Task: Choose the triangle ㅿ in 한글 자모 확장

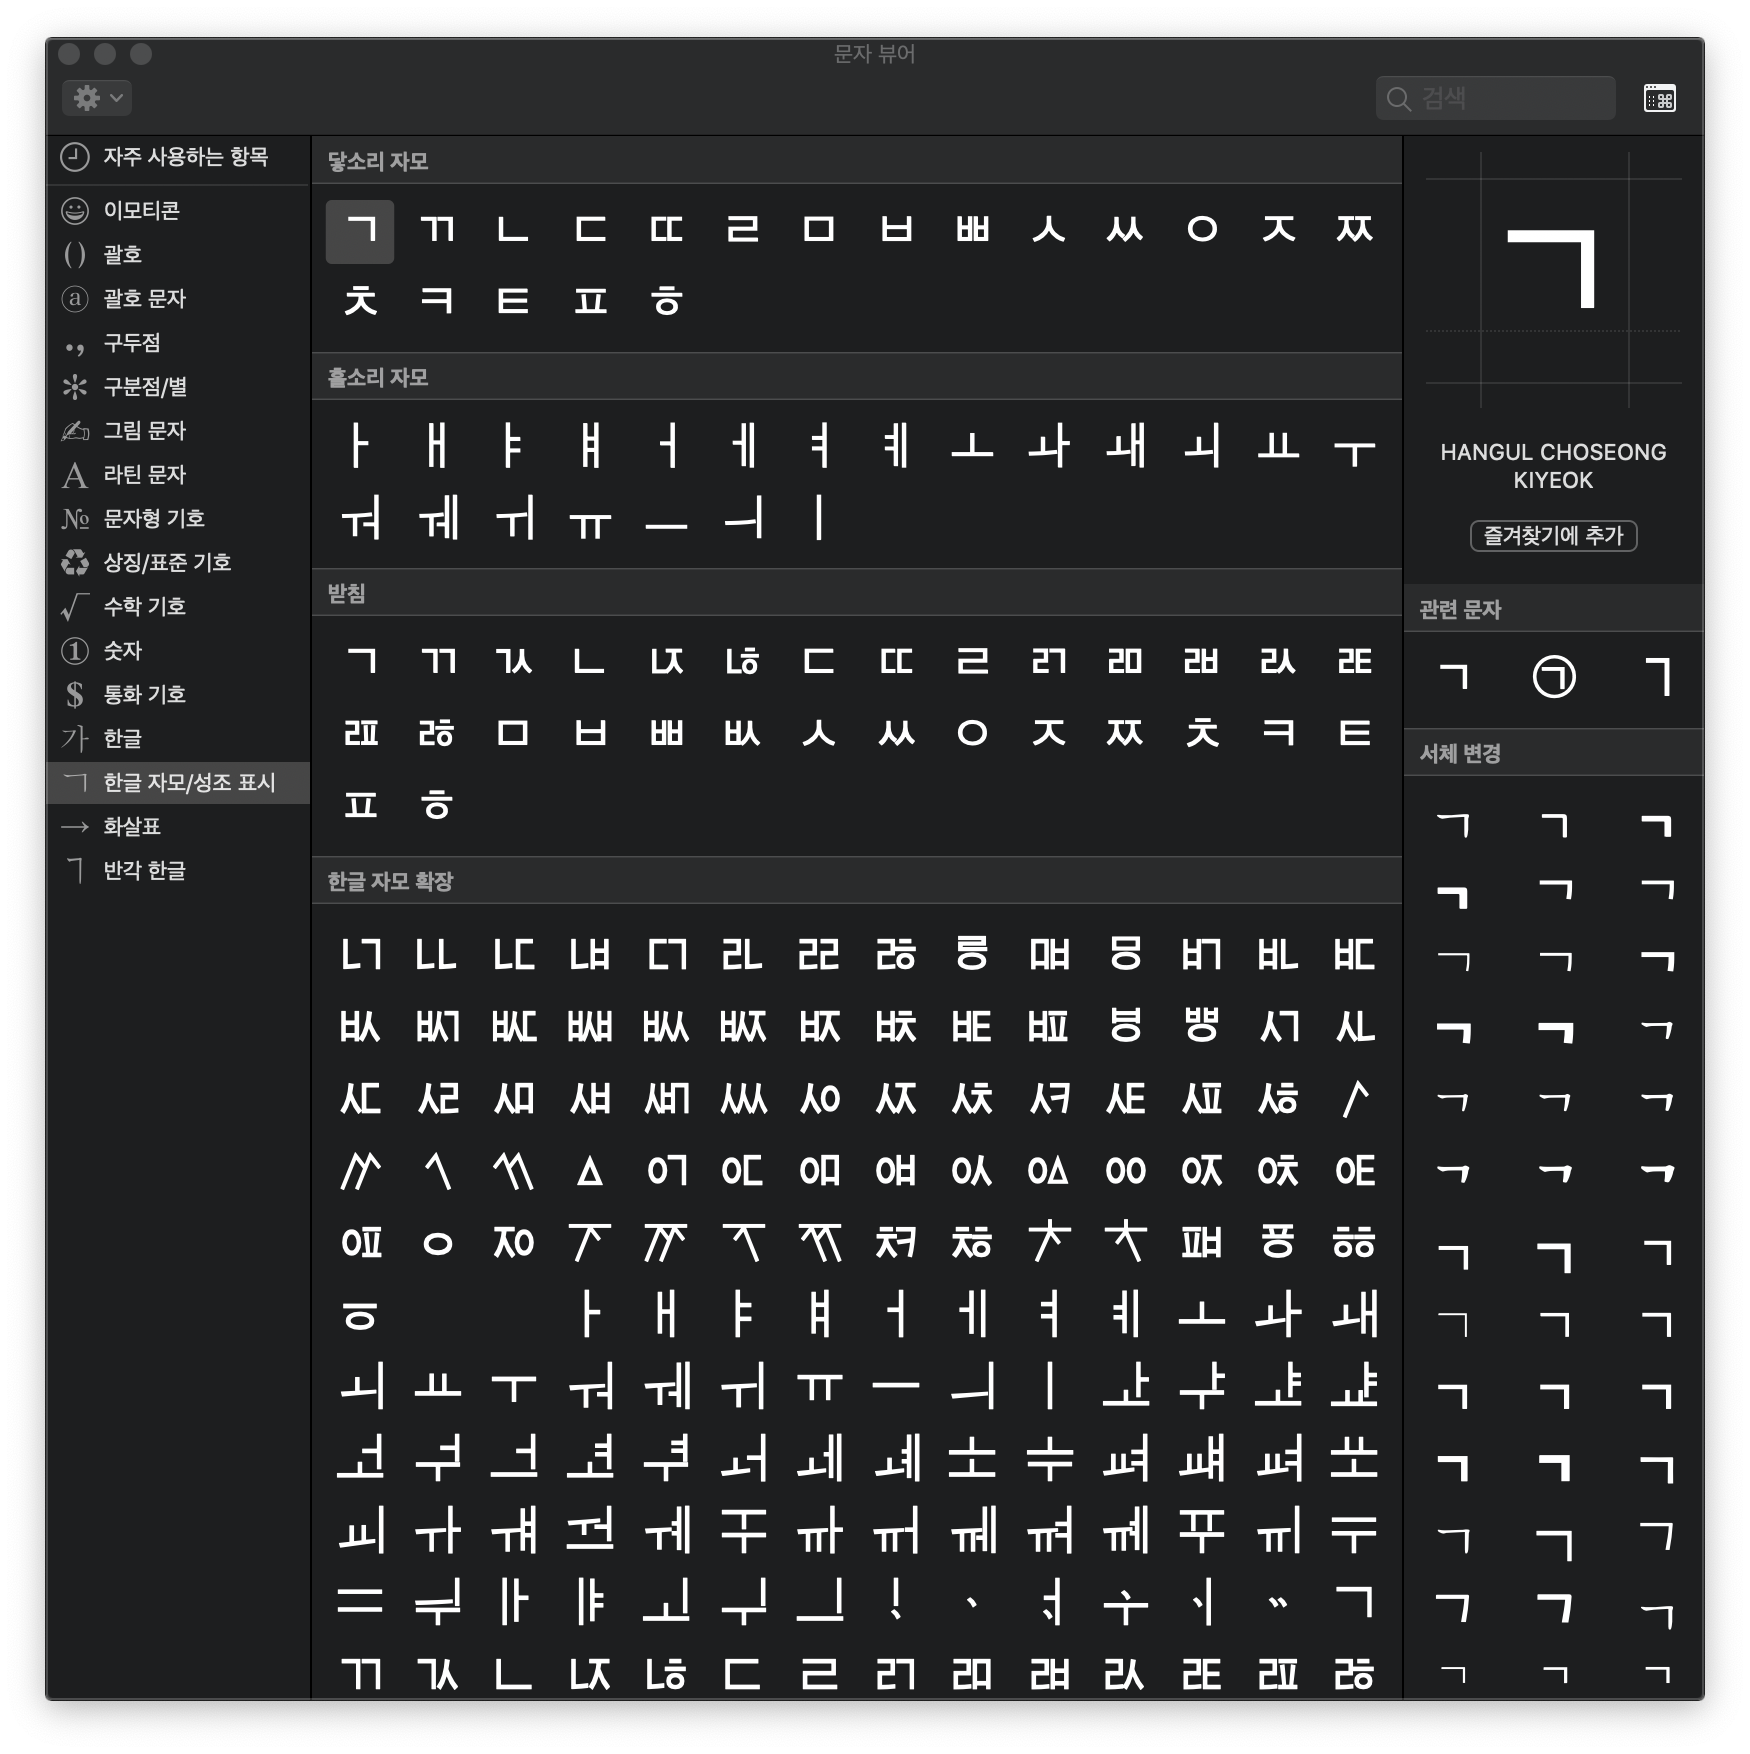Action: coord(590,1171)
